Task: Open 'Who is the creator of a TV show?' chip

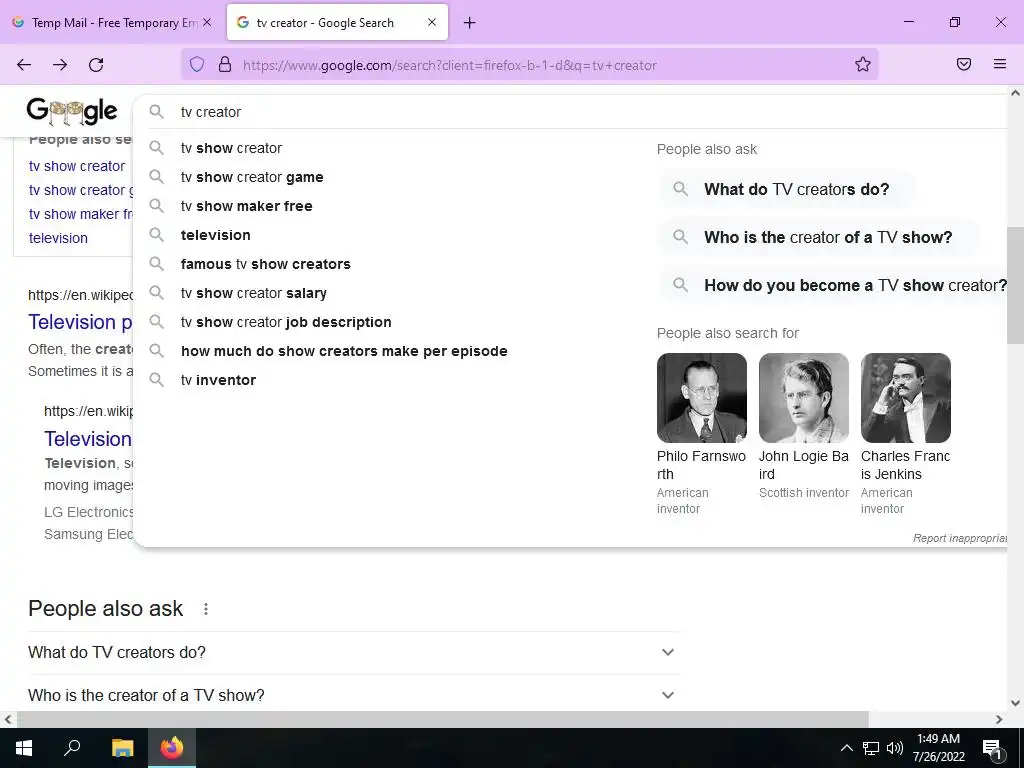Action: [818, 237]
